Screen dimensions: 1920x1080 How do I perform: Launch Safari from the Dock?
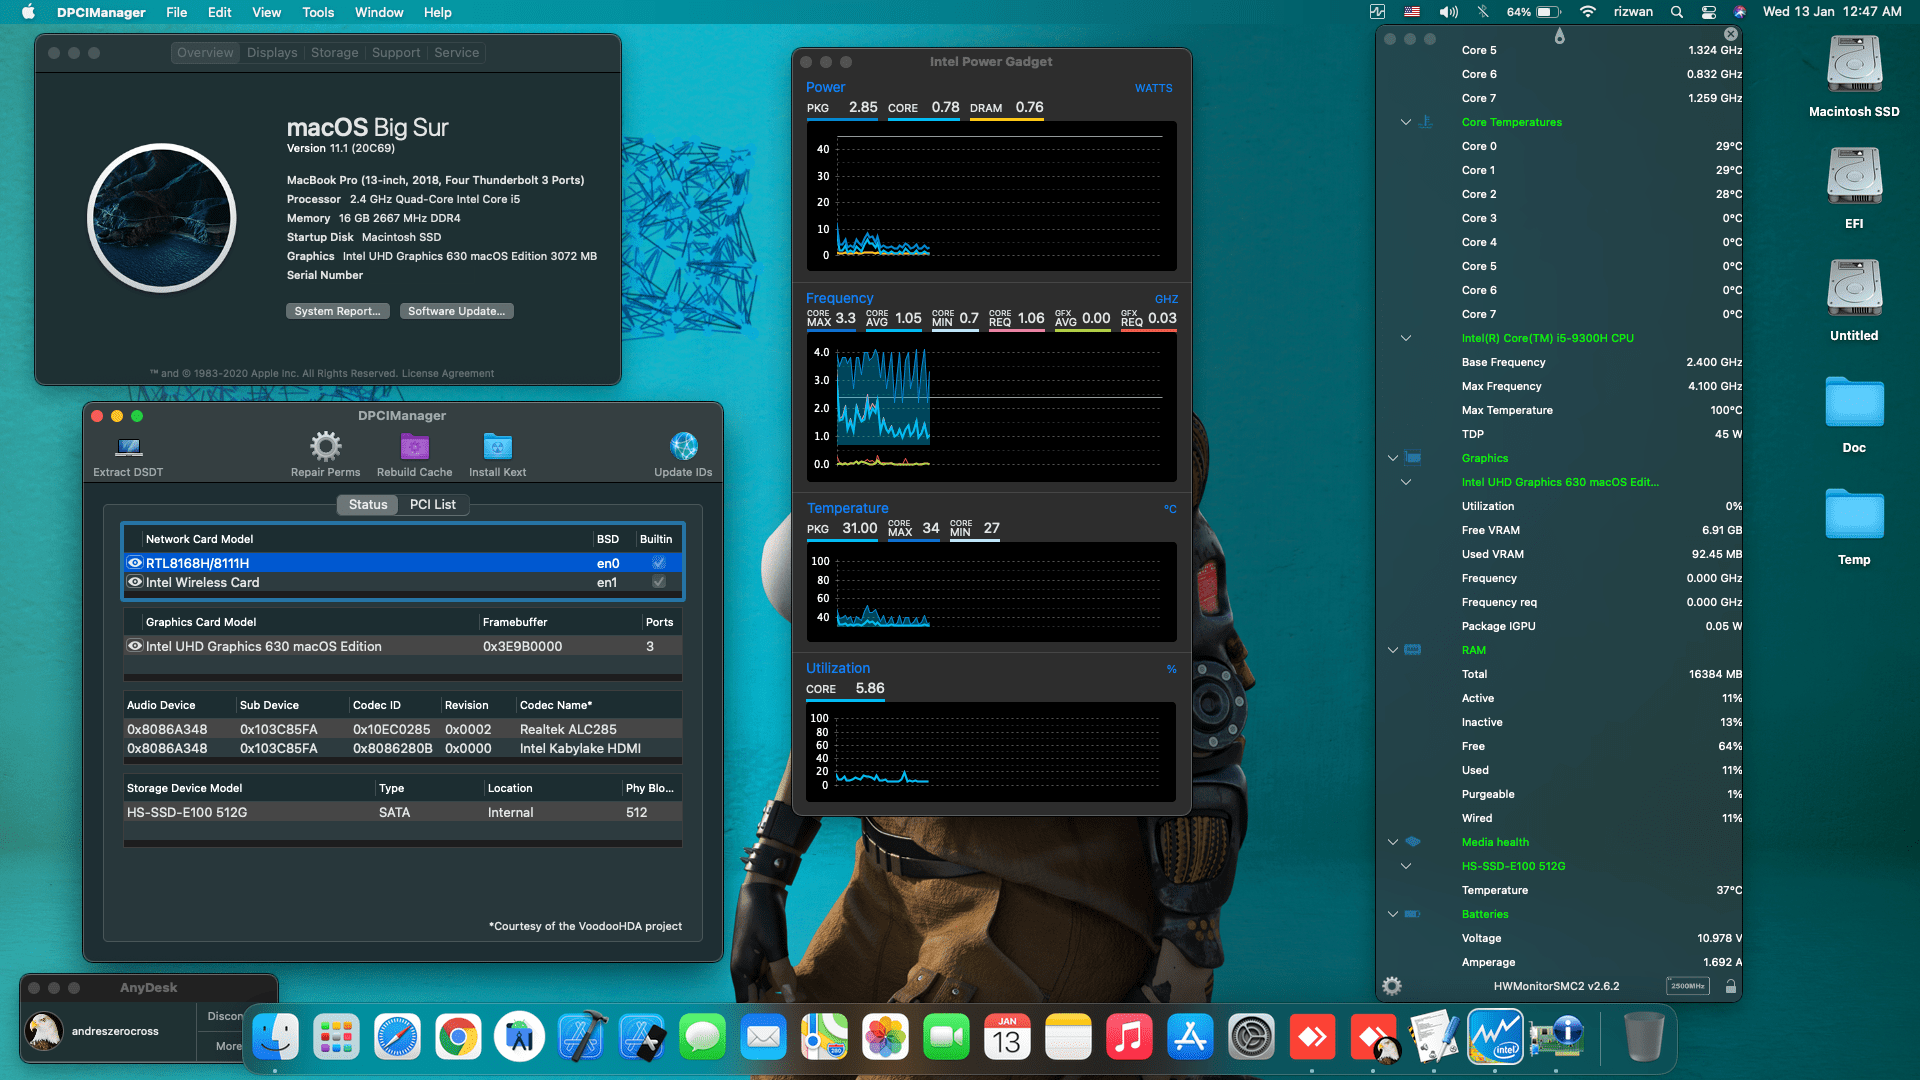(397, 1038)
